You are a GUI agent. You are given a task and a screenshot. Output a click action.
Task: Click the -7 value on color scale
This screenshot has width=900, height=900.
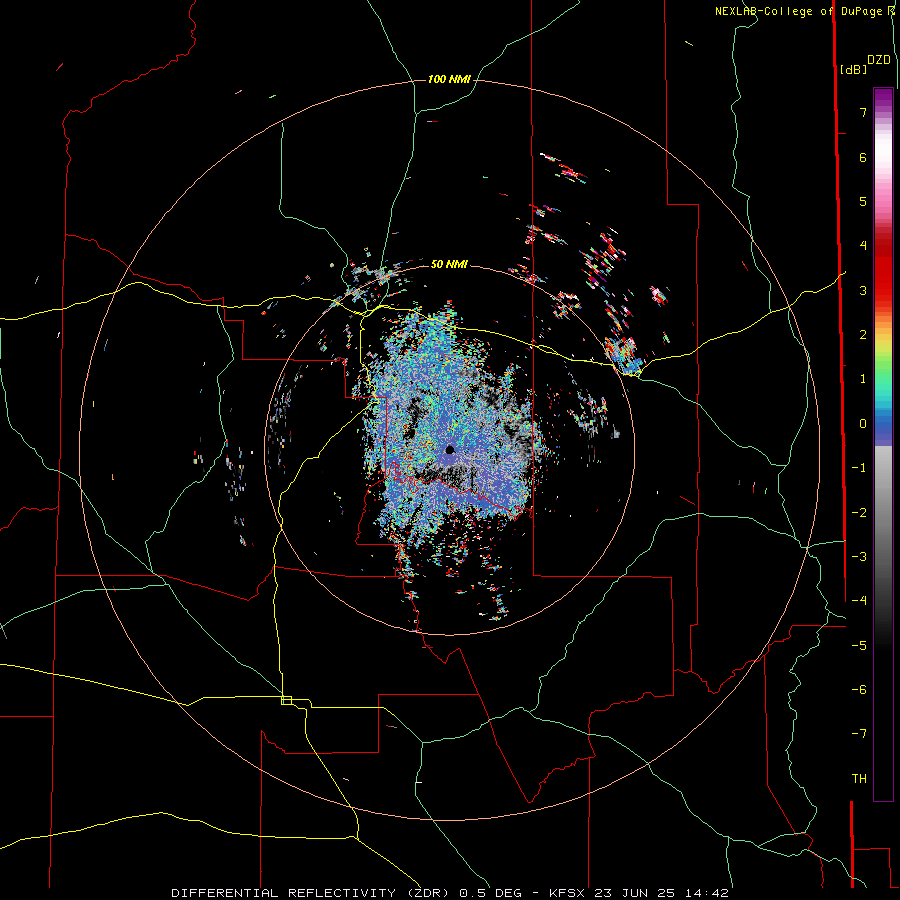859,734
